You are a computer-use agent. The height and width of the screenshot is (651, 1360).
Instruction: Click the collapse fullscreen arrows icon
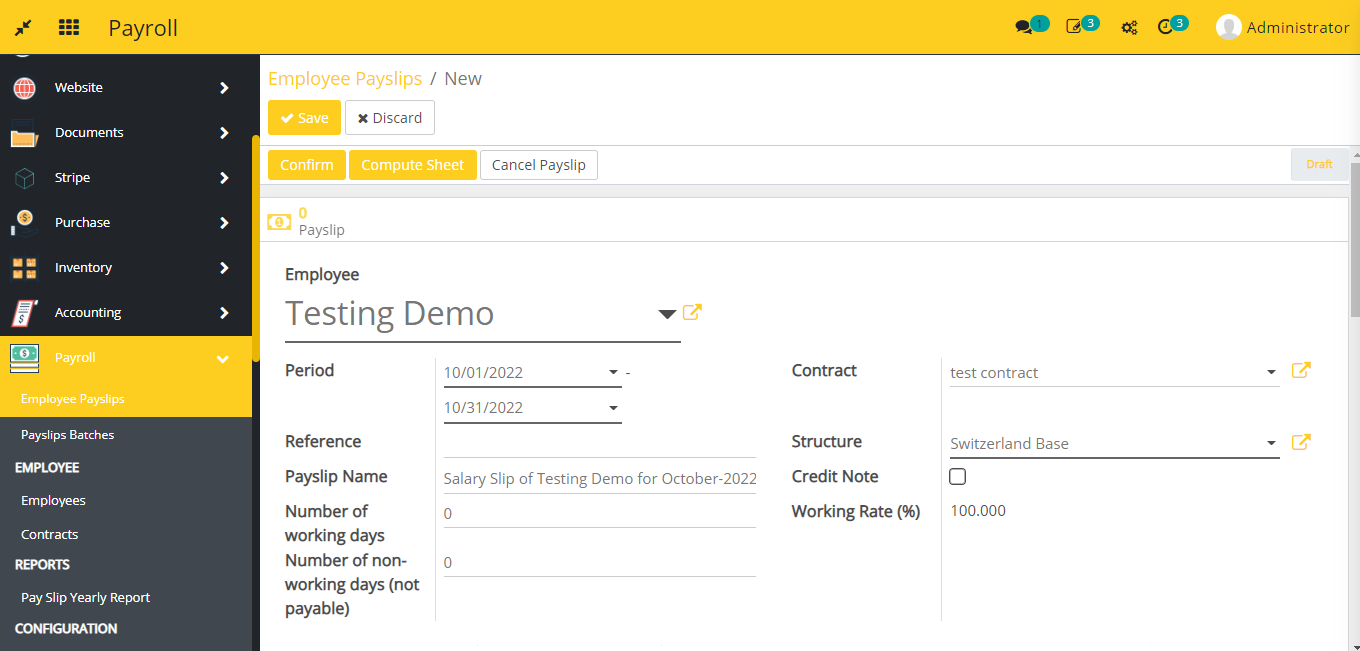click(23, 27)
